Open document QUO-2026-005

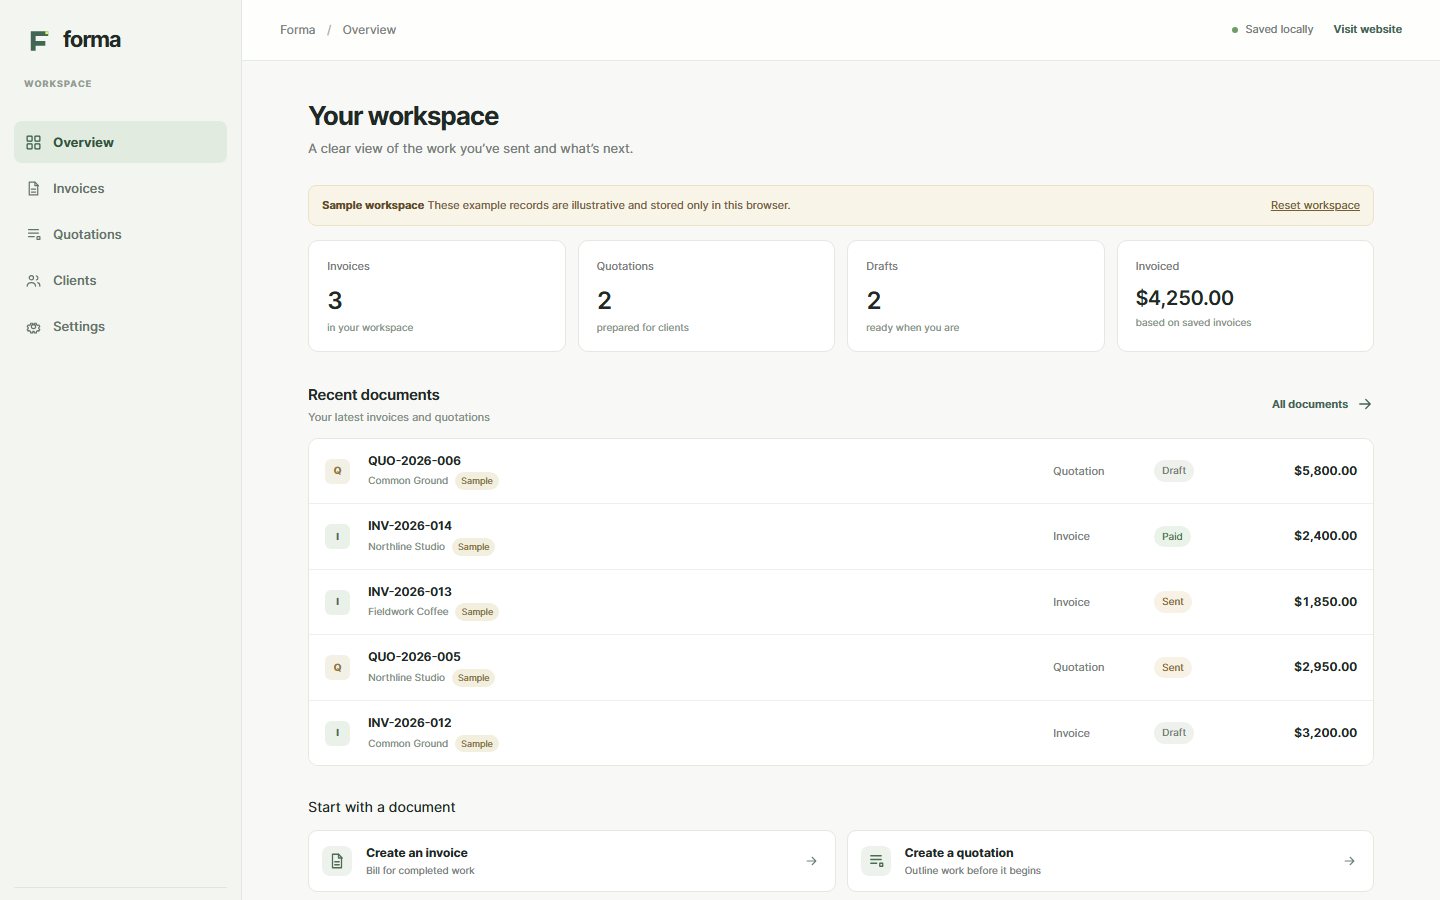tap(841, 668)
